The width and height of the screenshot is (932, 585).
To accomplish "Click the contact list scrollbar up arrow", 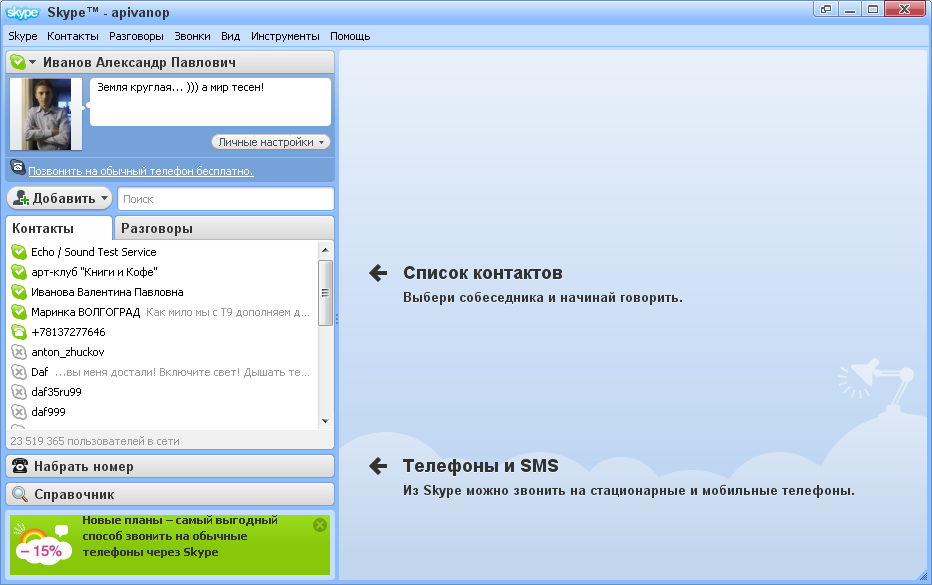I will [x=325, y=250].
